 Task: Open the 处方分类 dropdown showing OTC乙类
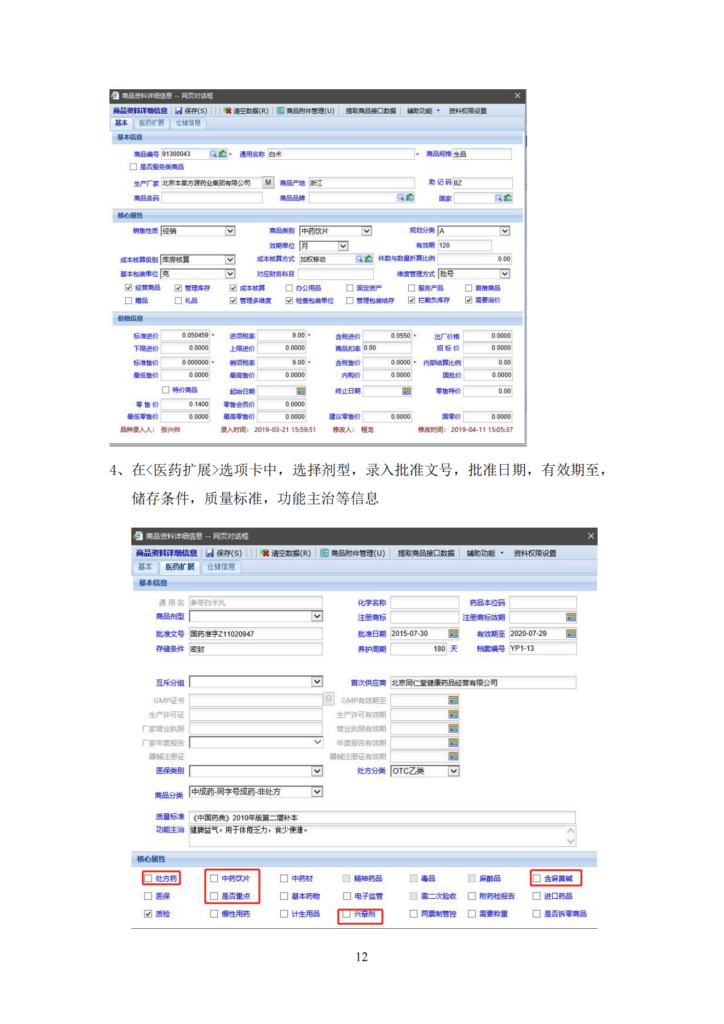click(x=454, y=771)
